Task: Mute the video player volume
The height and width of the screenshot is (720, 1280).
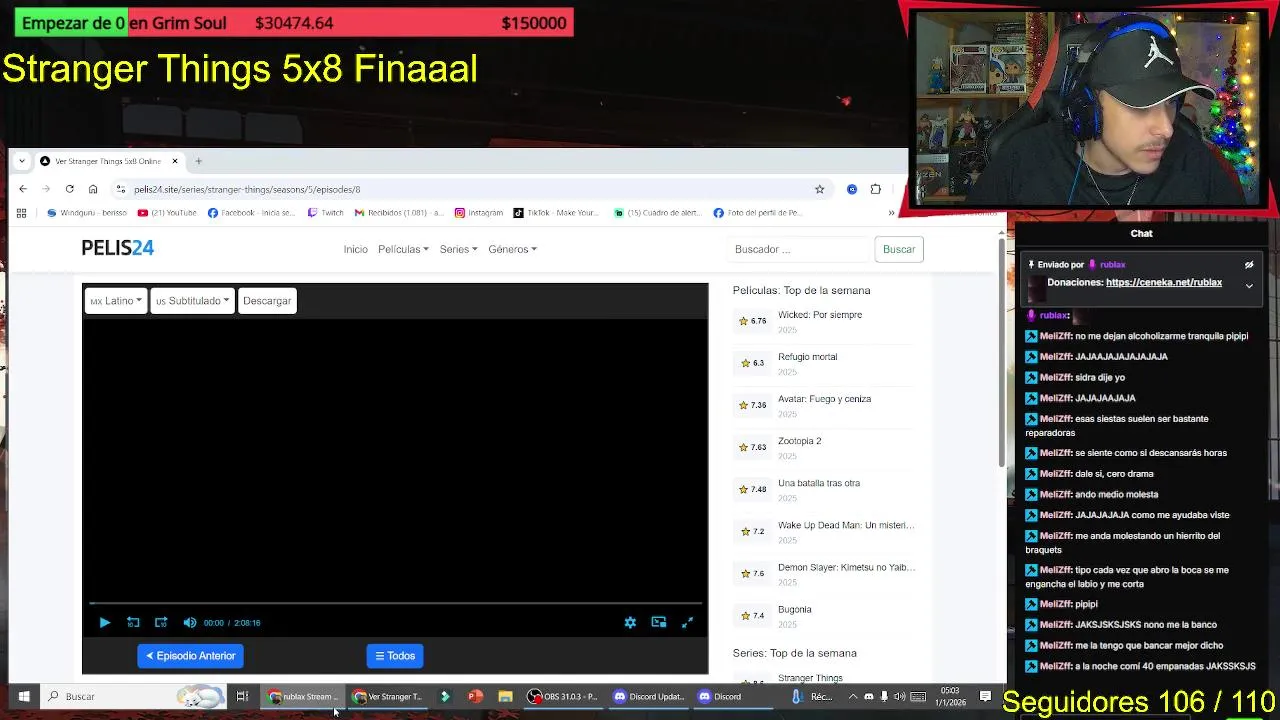Action: (190, 622)
